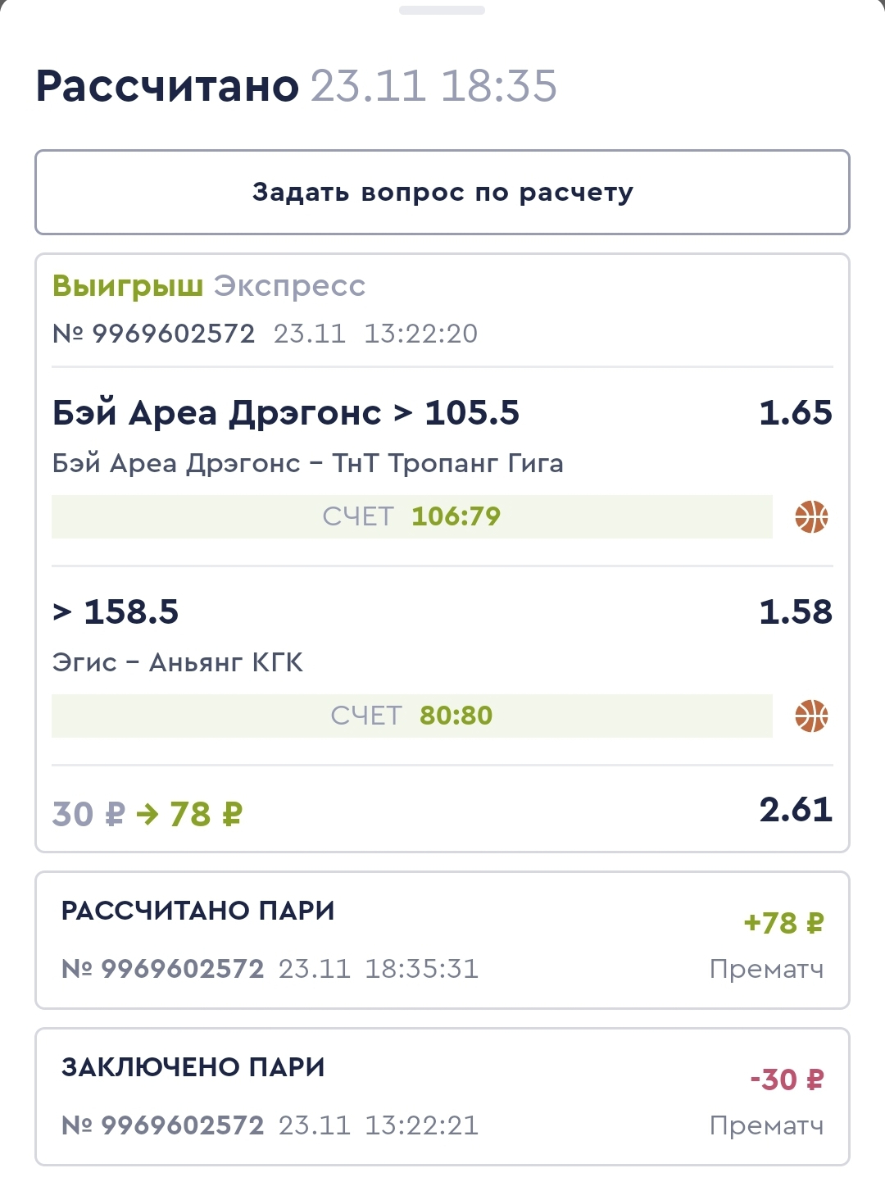
Task: Tap the -30 ₽ stake amount
Action: point(787,1080)
